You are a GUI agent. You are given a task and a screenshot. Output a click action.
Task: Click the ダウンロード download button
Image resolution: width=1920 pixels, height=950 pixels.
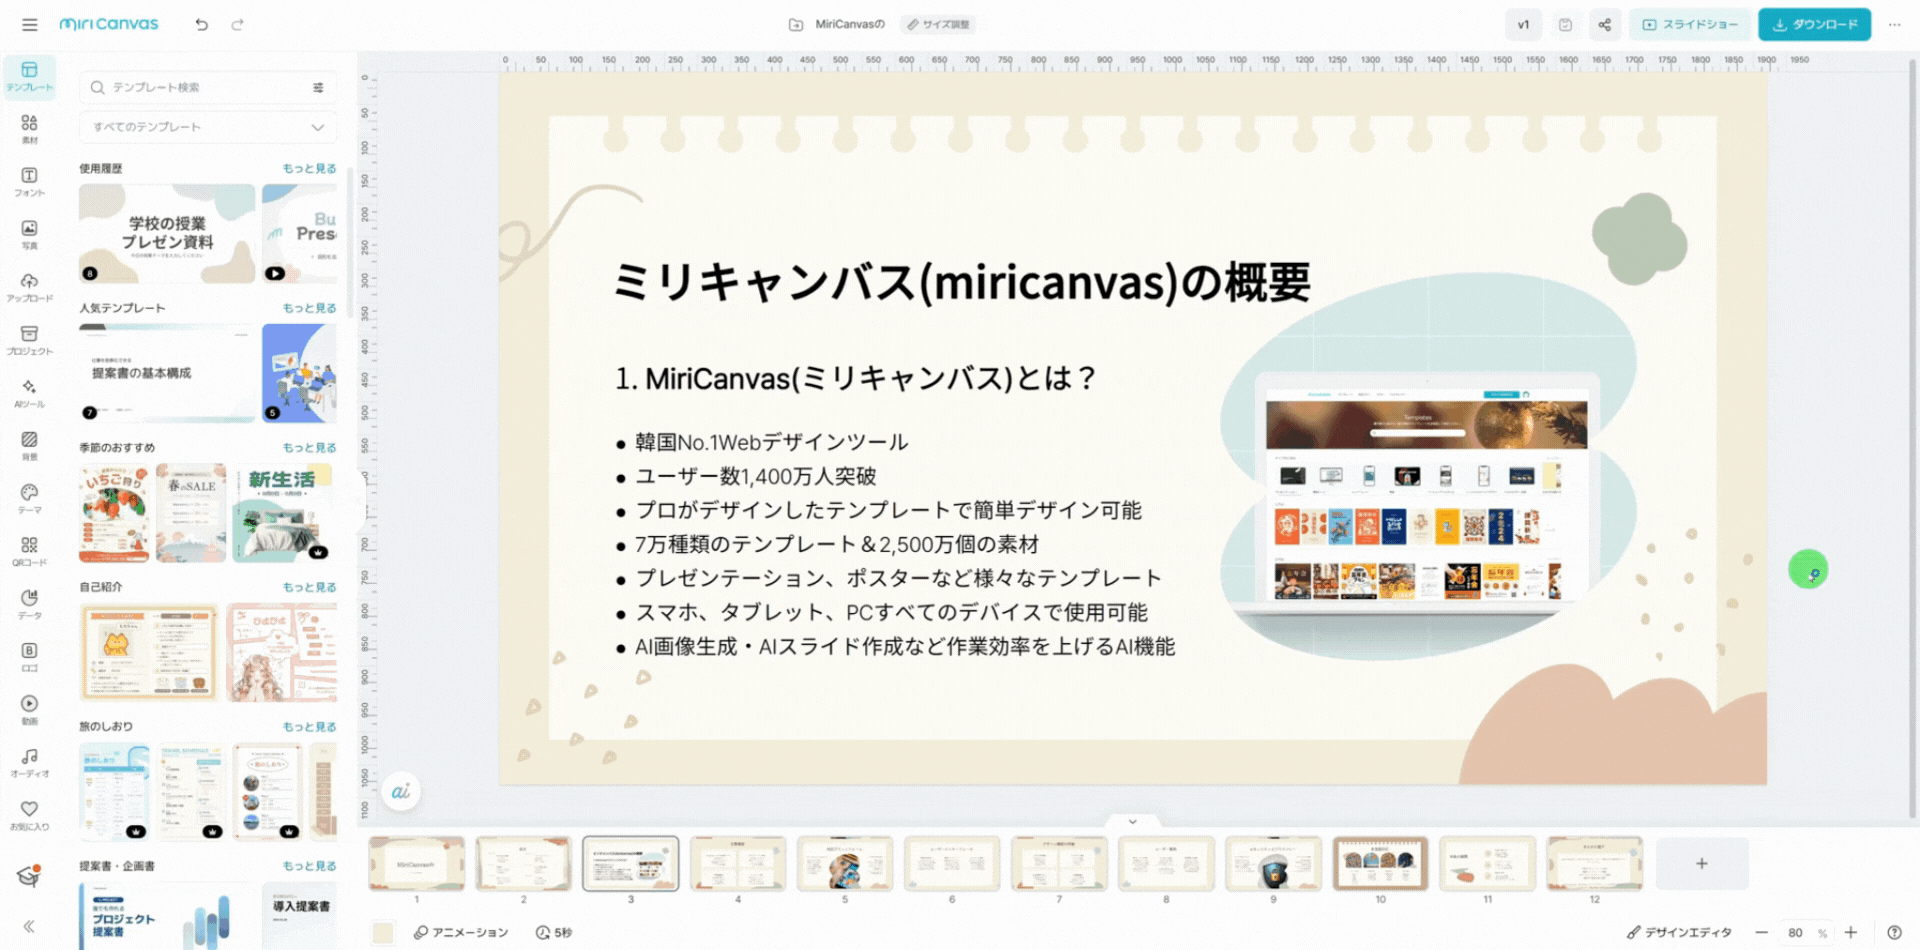[x=1814, y=25]
